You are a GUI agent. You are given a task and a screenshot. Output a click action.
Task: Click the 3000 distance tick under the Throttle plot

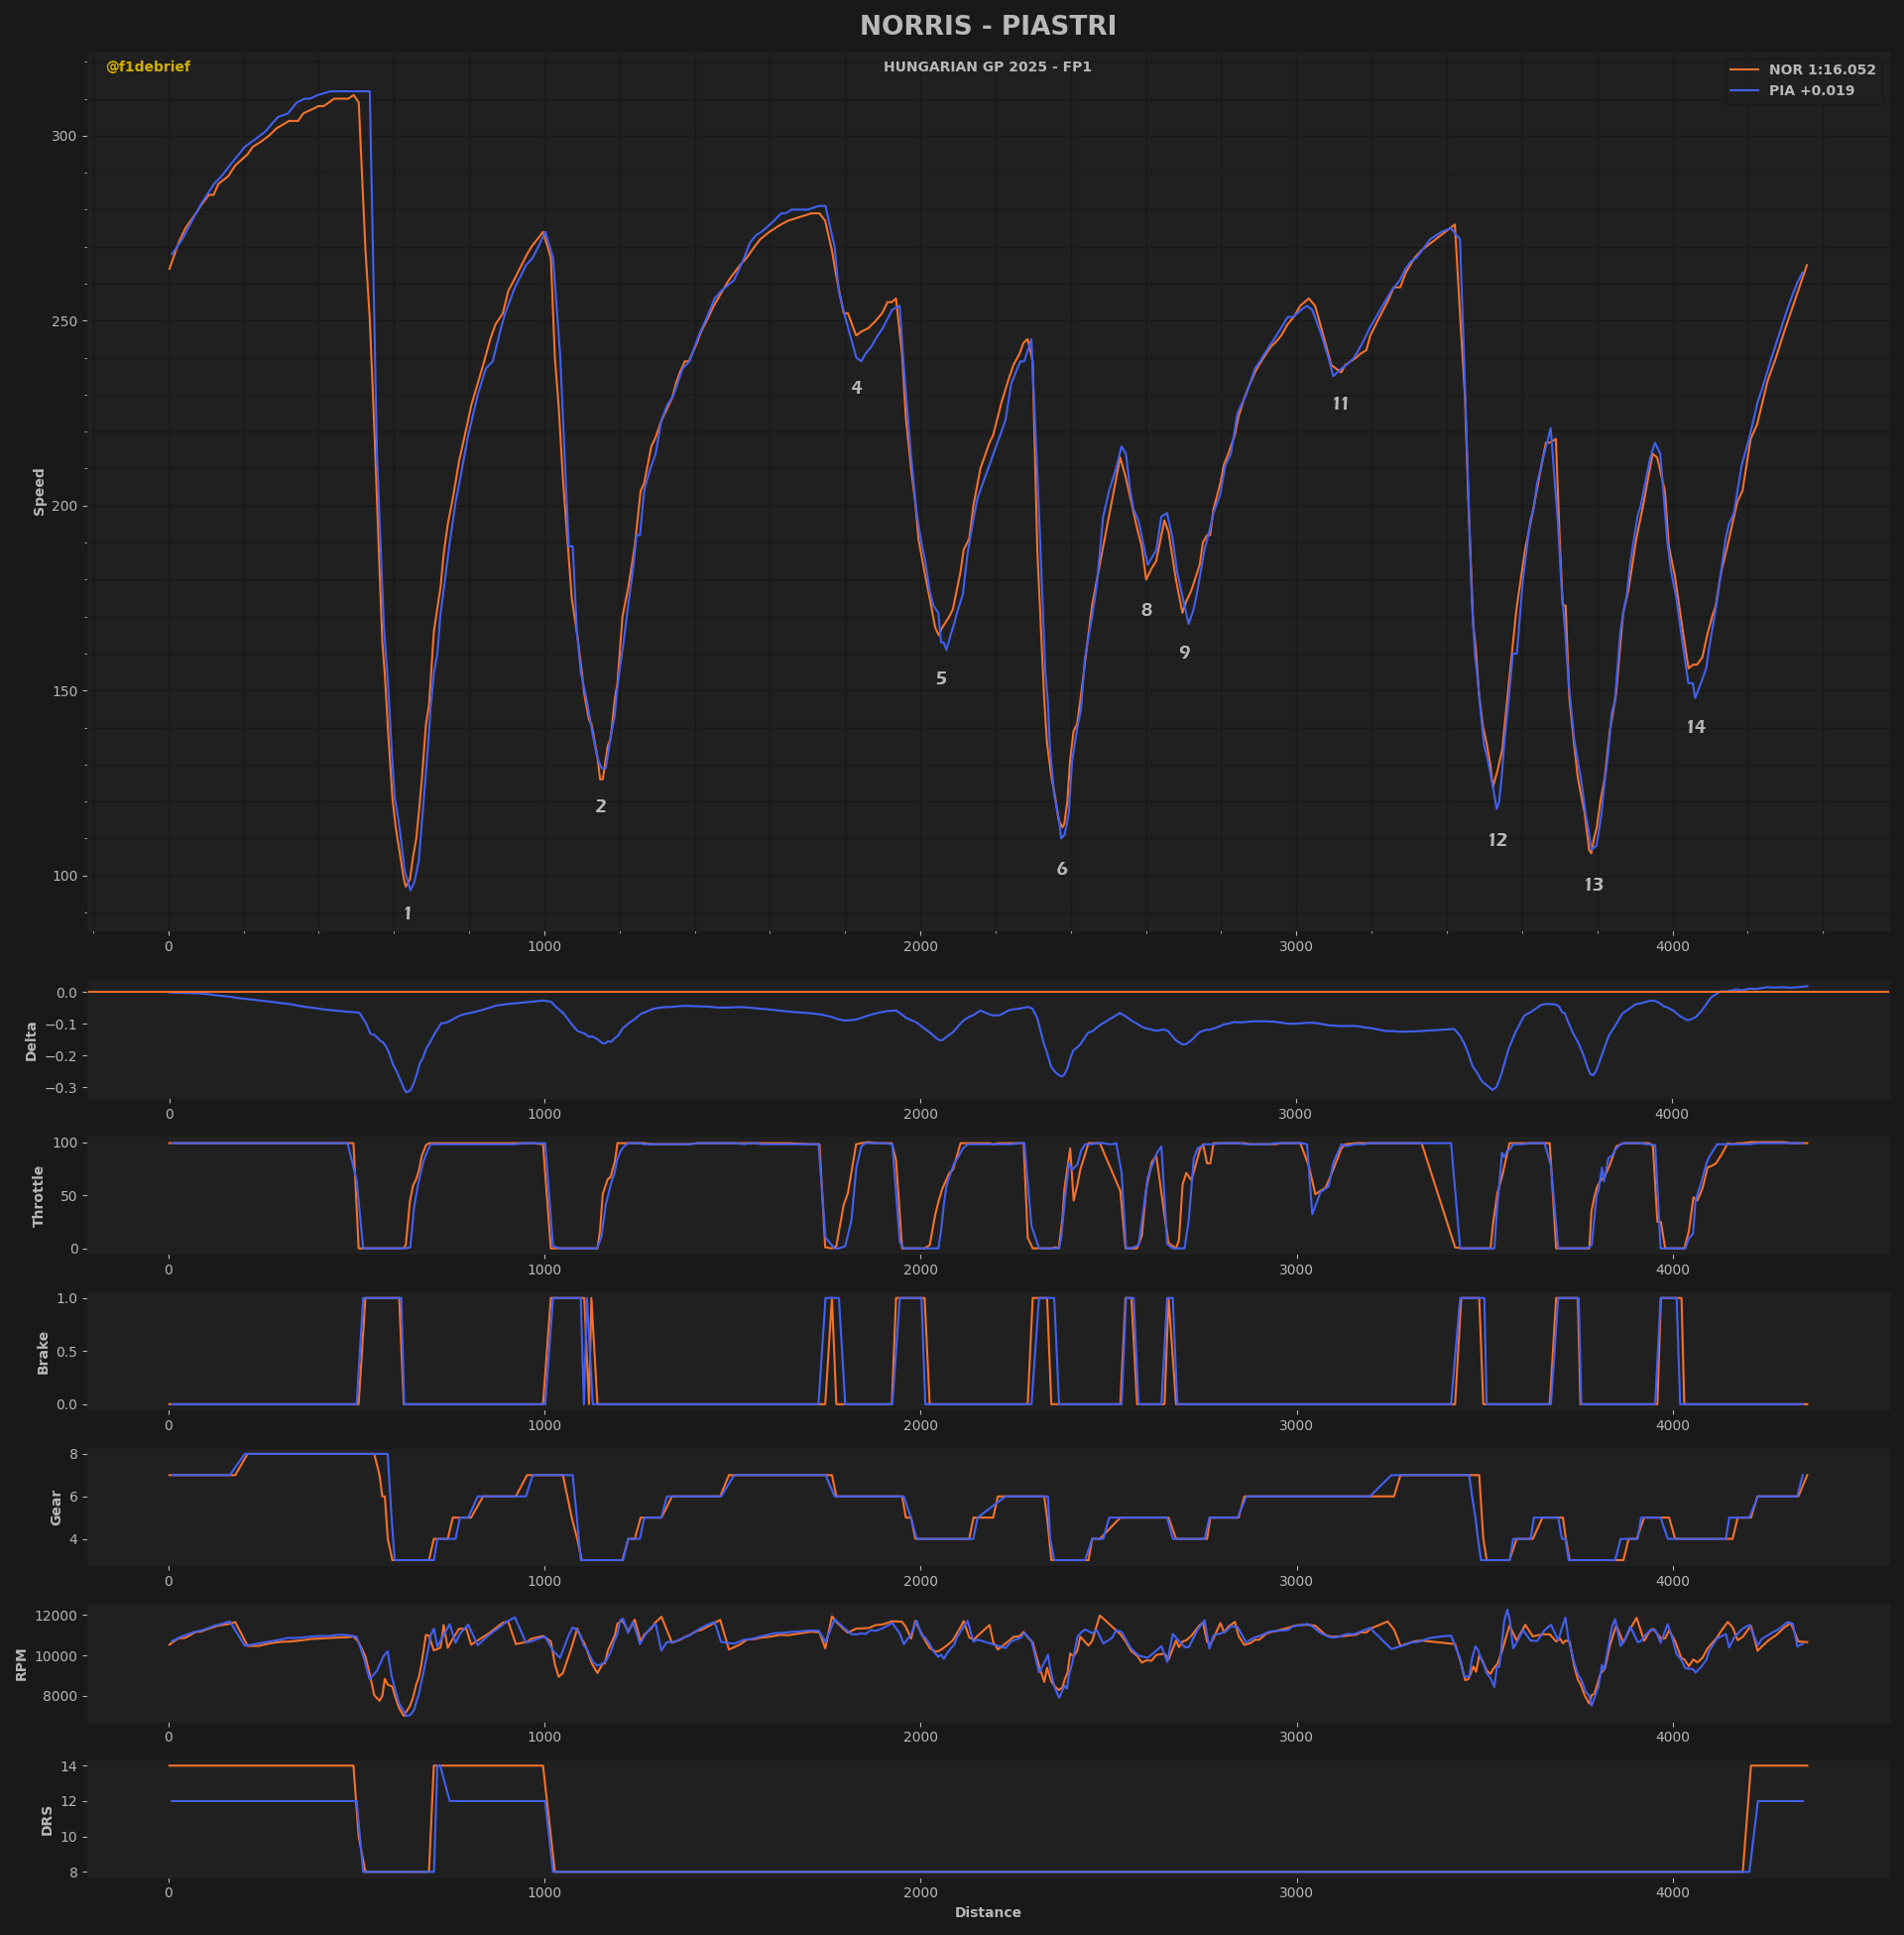1296,1270
